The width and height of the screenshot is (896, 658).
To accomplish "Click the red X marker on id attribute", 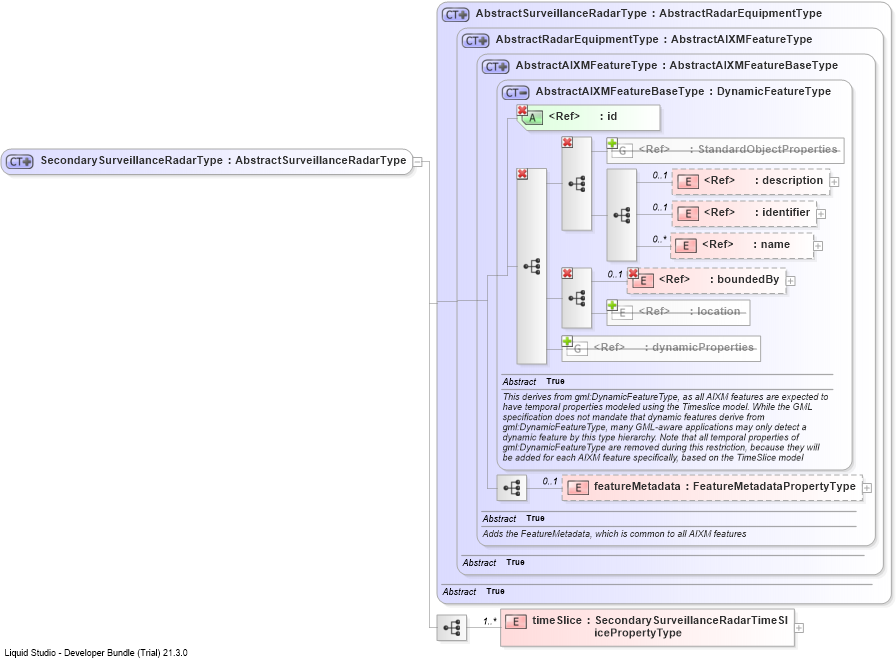I will tap(522, 110).
